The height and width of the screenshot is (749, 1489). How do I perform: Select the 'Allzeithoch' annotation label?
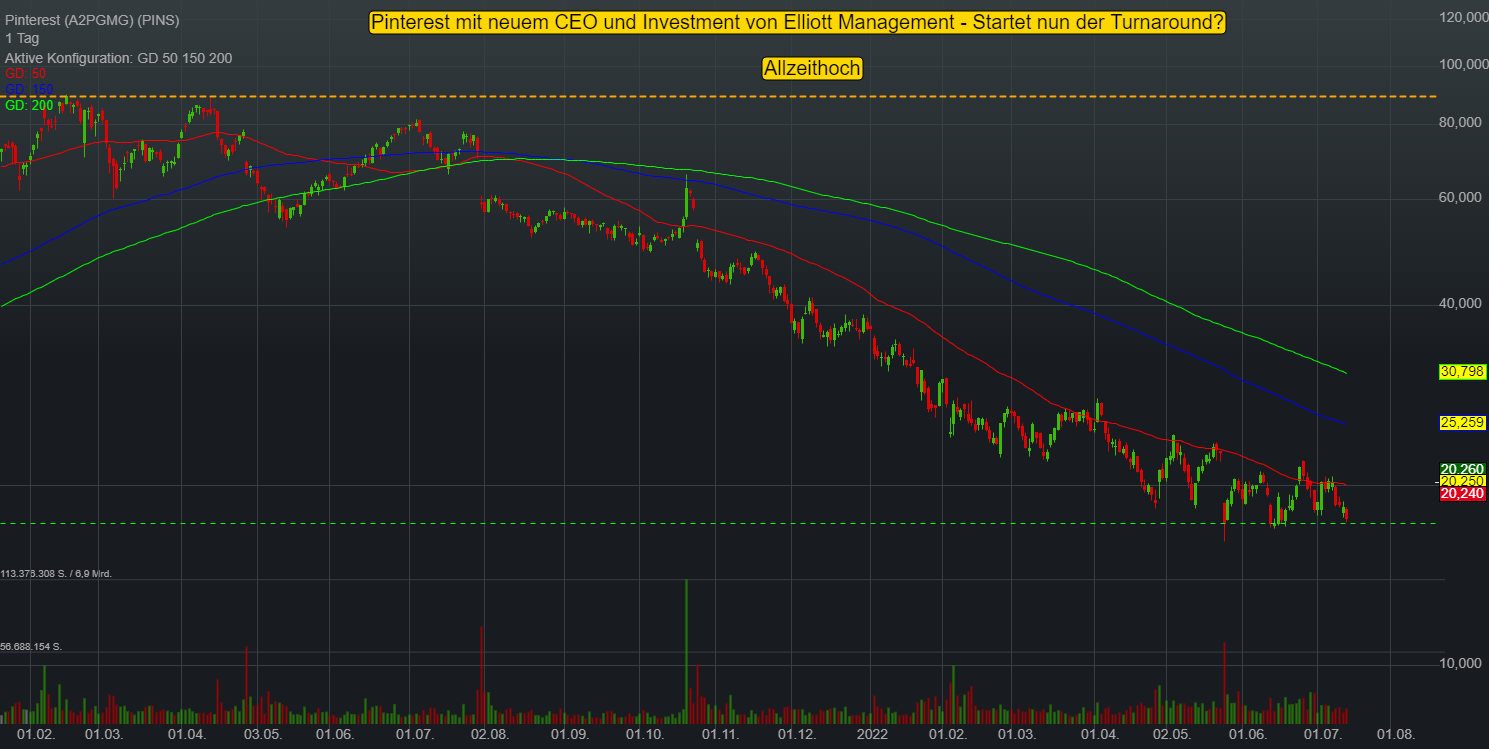tap(811, 68)
